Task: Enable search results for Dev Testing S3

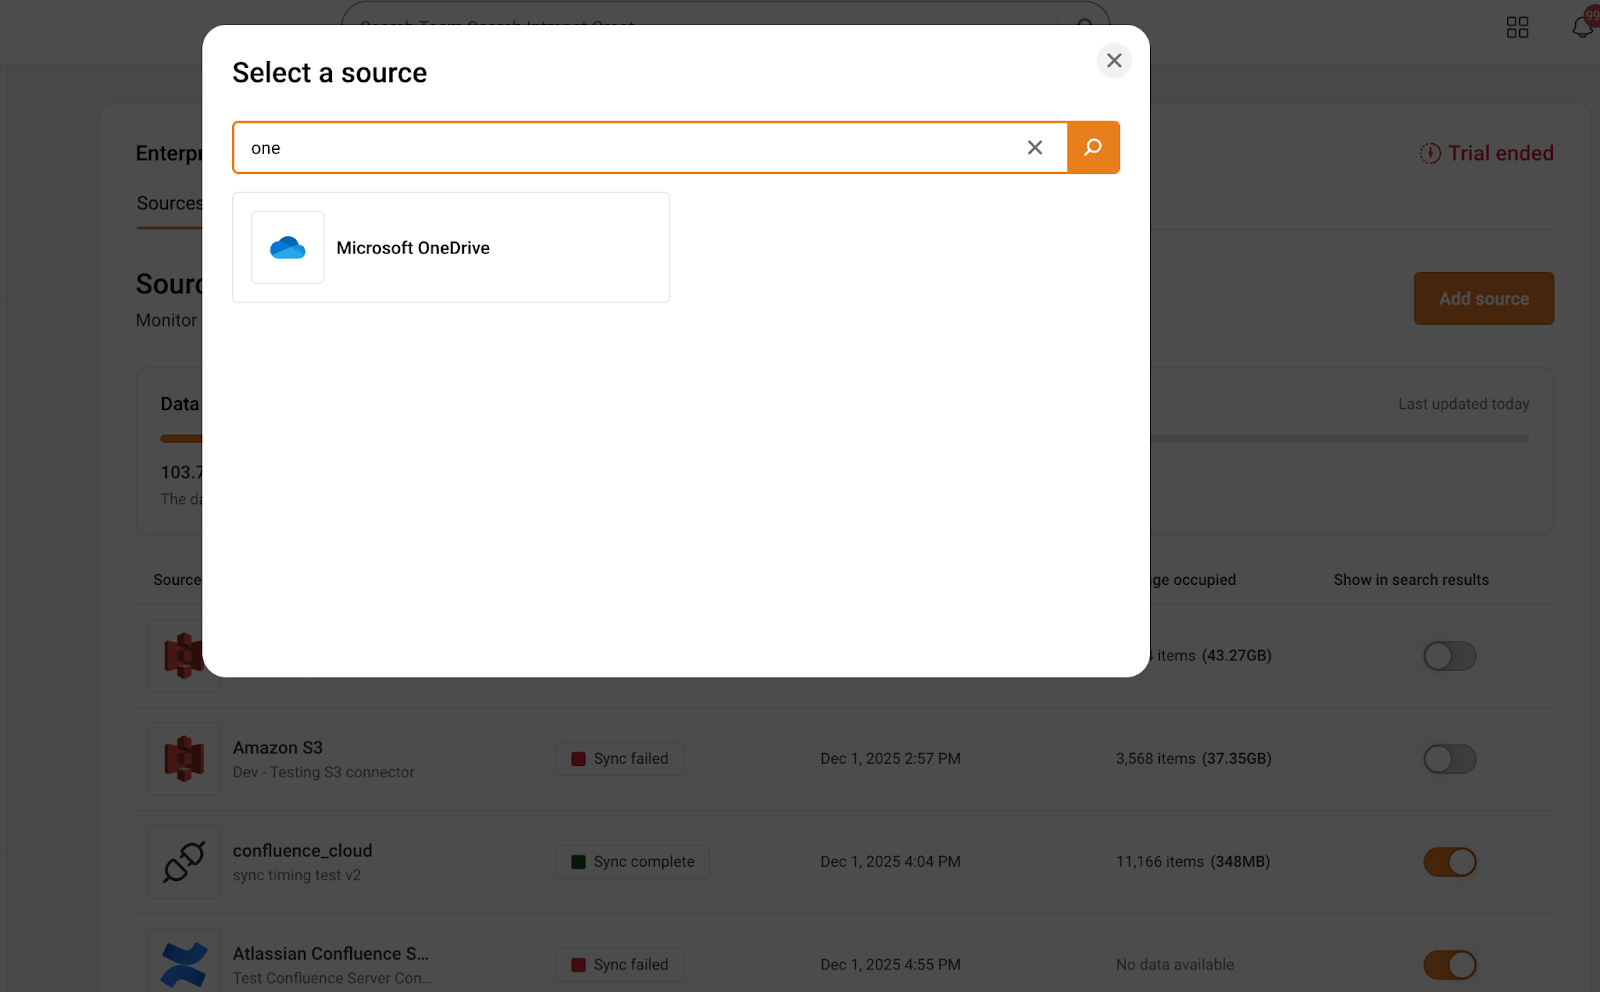Action: (x=1449, y=759)
